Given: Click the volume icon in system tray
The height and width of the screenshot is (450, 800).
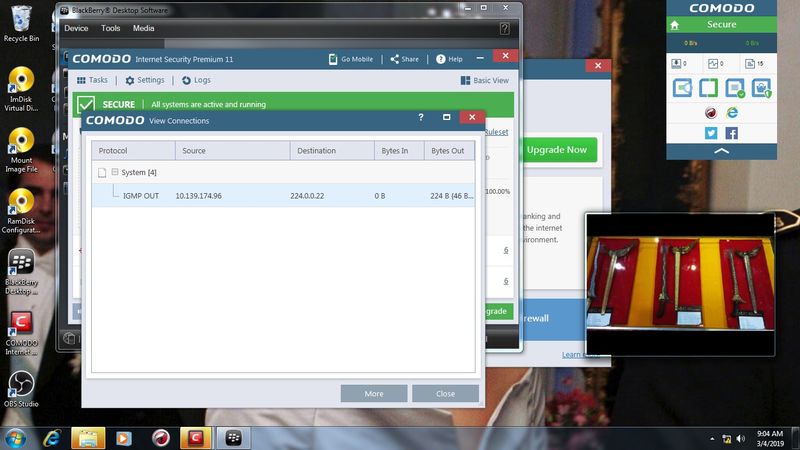Looking at the screenshot, I should 741,439.
